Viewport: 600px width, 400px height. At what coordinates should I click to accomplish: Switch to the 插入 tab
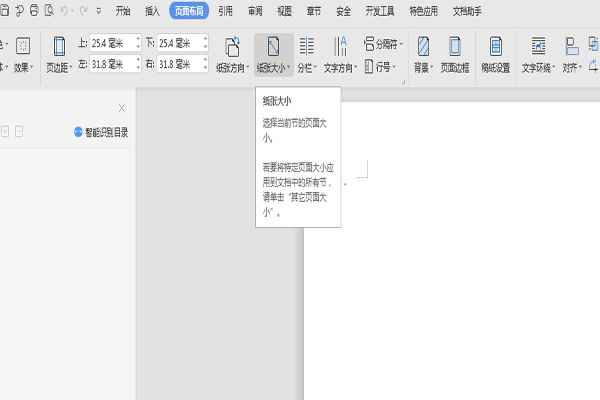[x=152, y=11]
